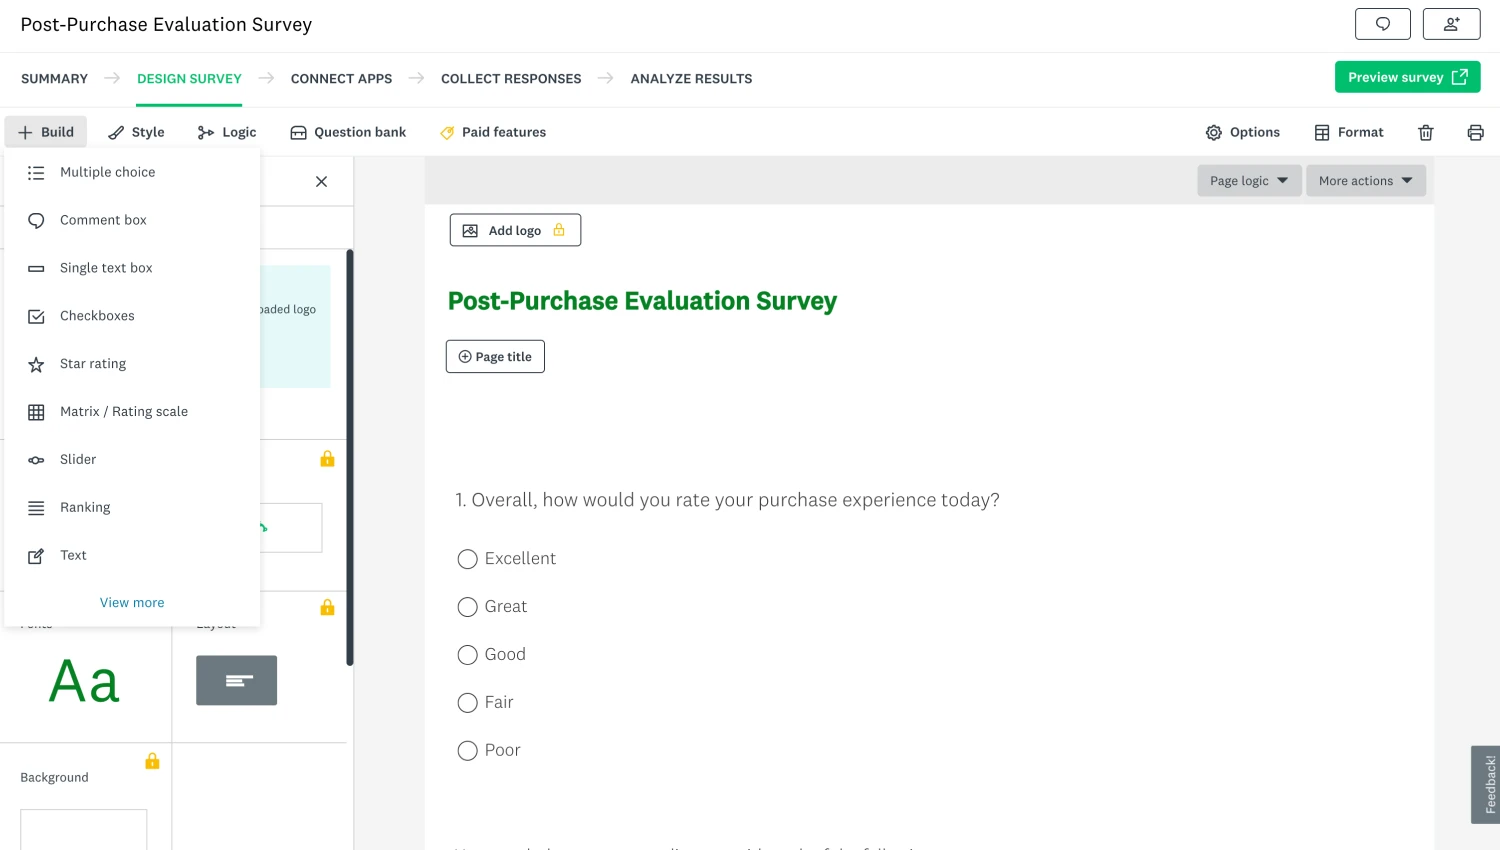
Task: Expand the More actions menu
Action: click(1365, 180)
